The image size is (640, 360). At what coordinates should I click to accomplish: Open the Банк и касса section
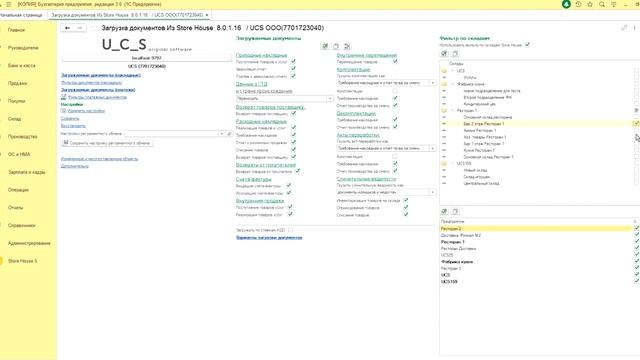pos(22,65)
